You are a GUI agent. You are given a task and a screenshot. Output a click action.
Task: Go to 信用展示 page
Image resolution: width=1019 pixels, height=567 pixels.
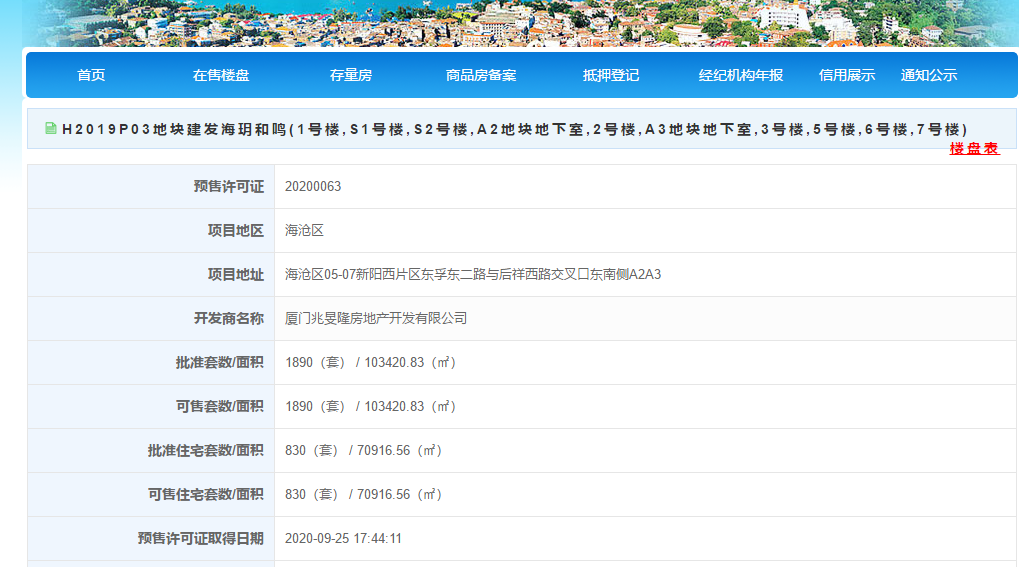pyautogui.click(x=847, y=75)
